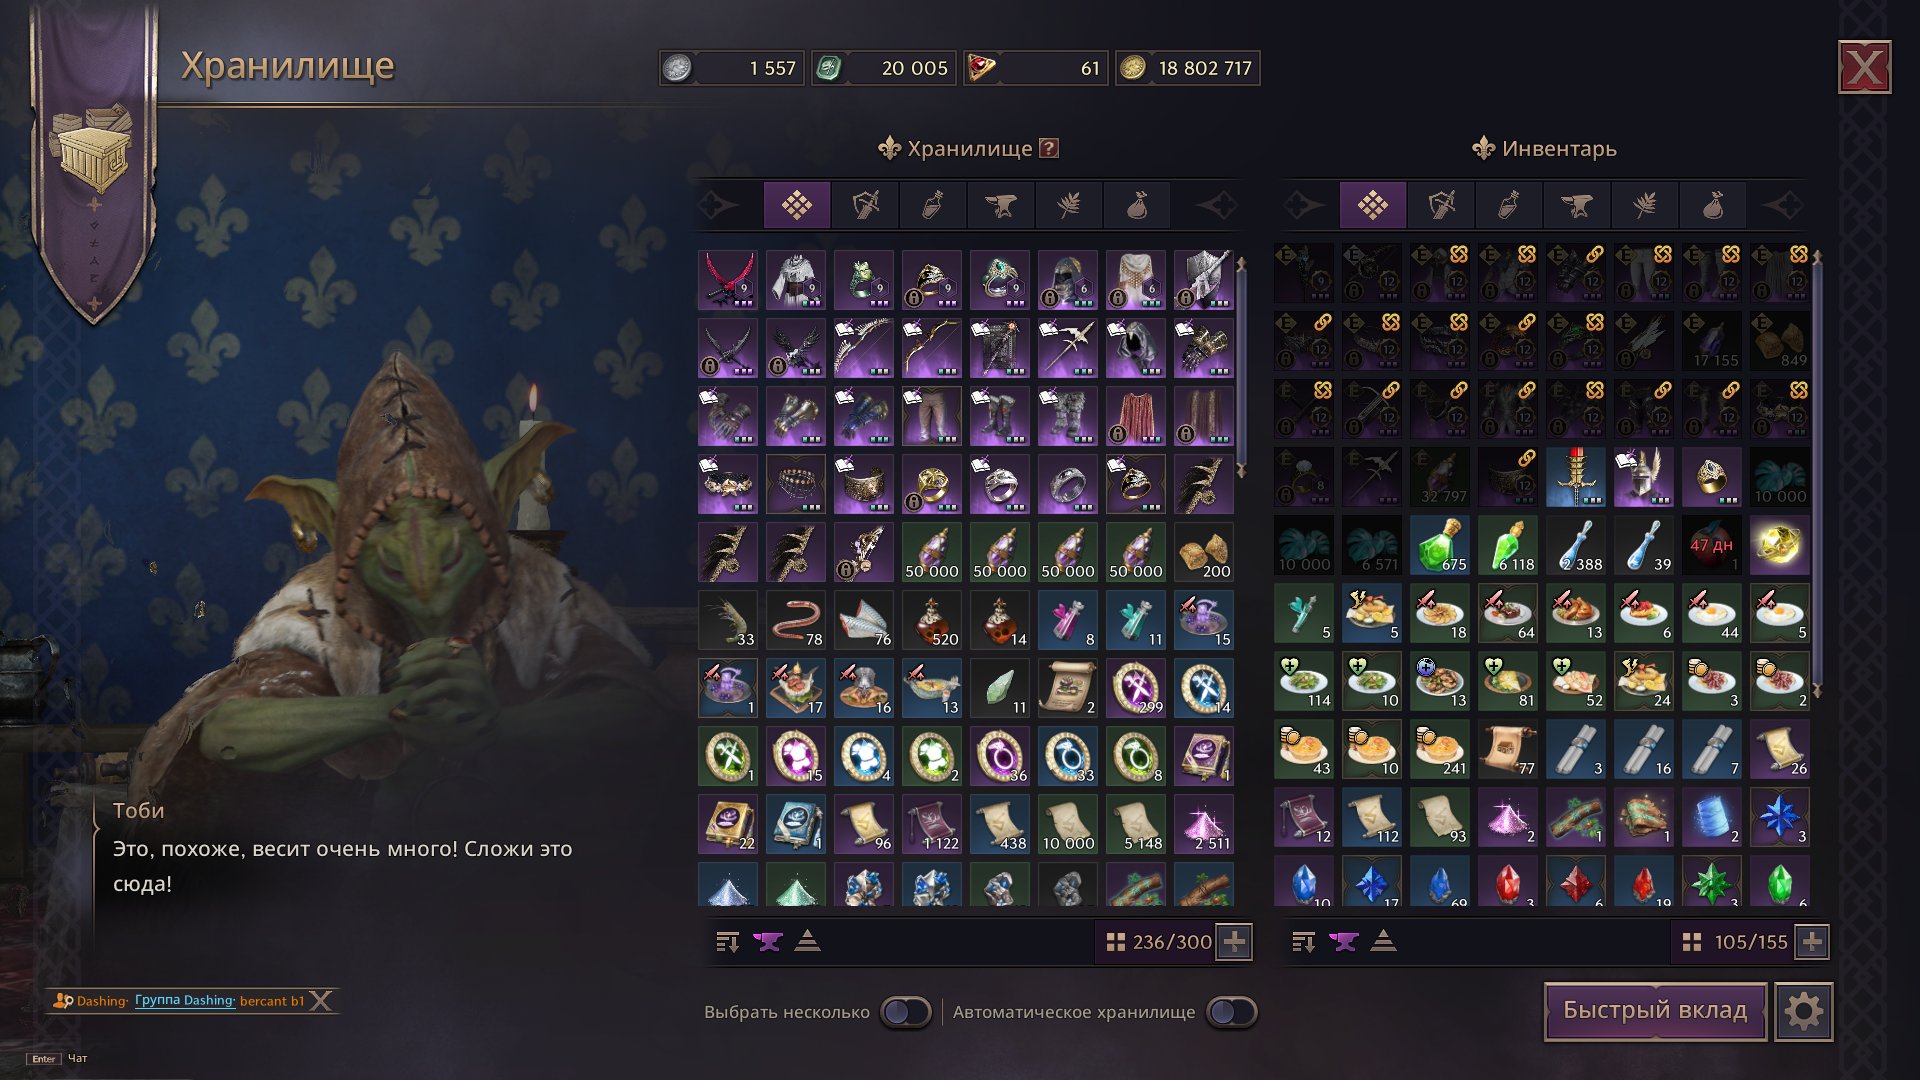Expand inventory slots with plus button

tap(1811, 942)
